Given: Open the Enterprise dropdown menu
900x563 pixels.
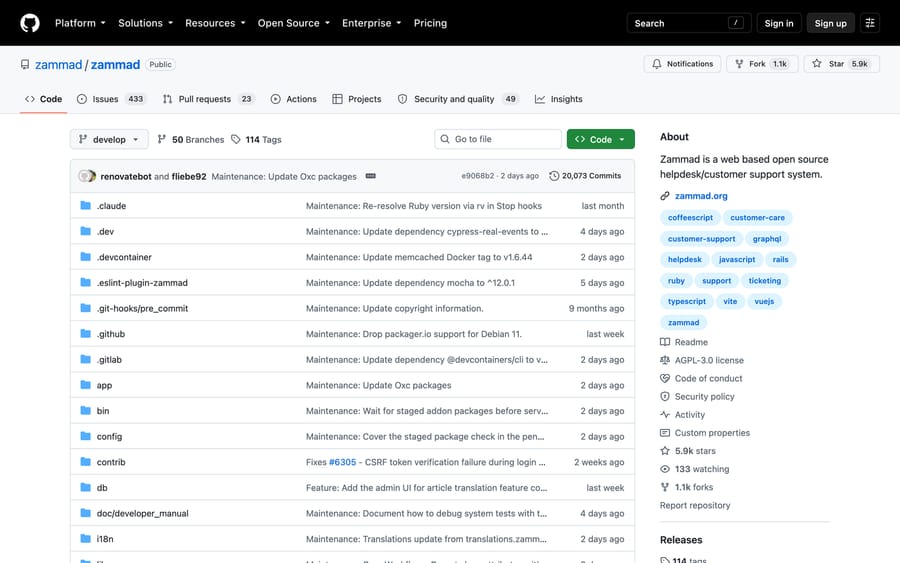Looking at the screenshot, I should click(x=371, y=23).
